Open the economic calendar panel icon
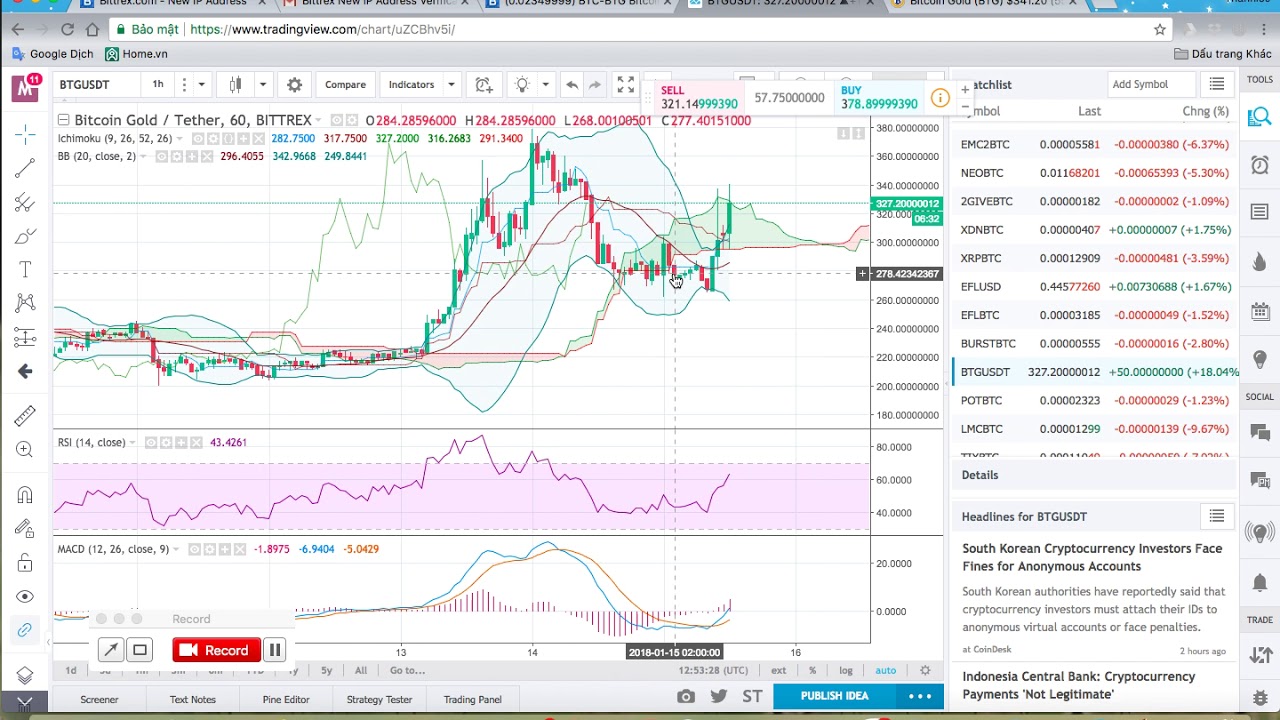Viewport: 1280px width, 720px height. coord(1260,312)
